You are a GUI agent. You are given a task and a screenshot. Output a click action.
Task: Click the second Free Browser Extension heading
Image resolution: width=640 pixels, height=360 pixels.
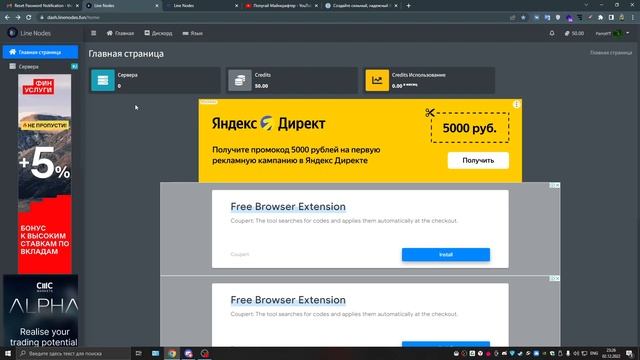pos(288,300)
